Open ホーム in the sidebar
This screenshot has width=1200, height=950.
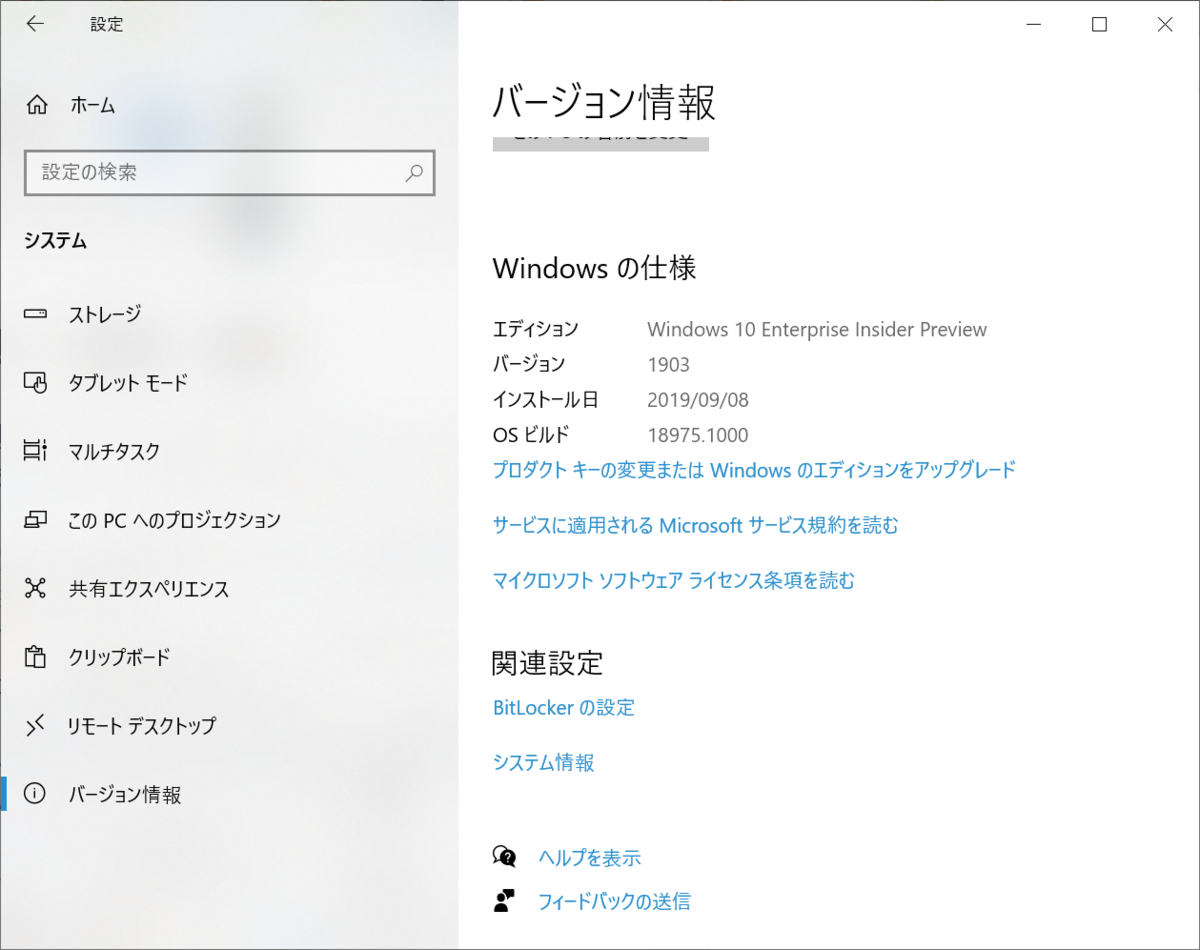pos(92,105)
